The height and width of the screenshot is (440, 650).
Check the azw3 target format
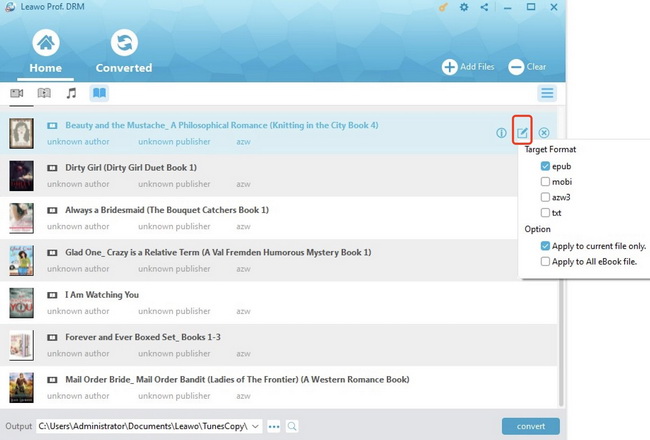coord(545,197)
